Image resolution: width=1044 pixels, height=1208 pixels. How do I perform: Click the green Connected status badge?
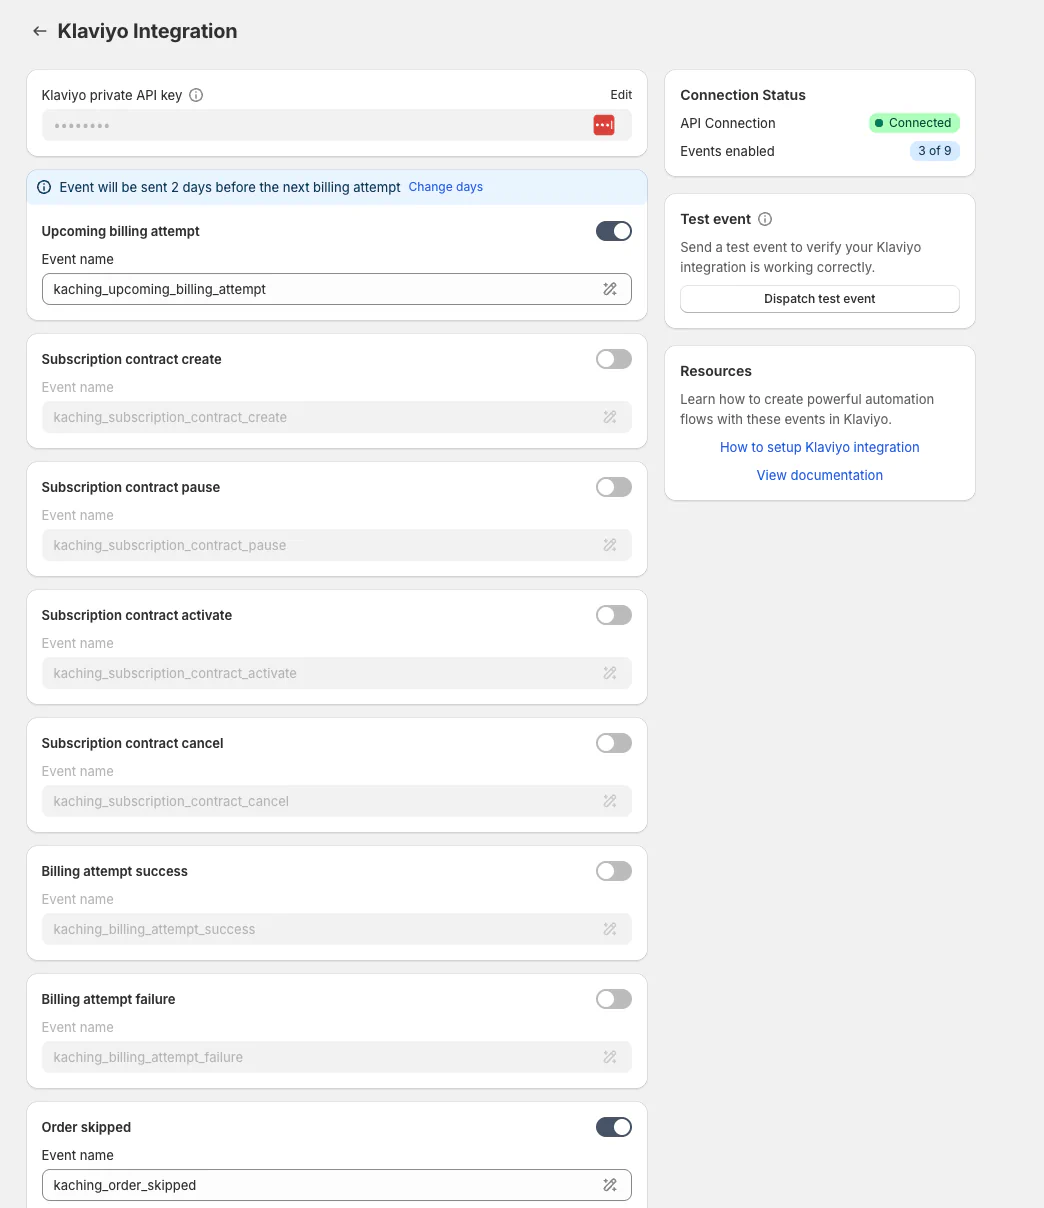point(914,123)
